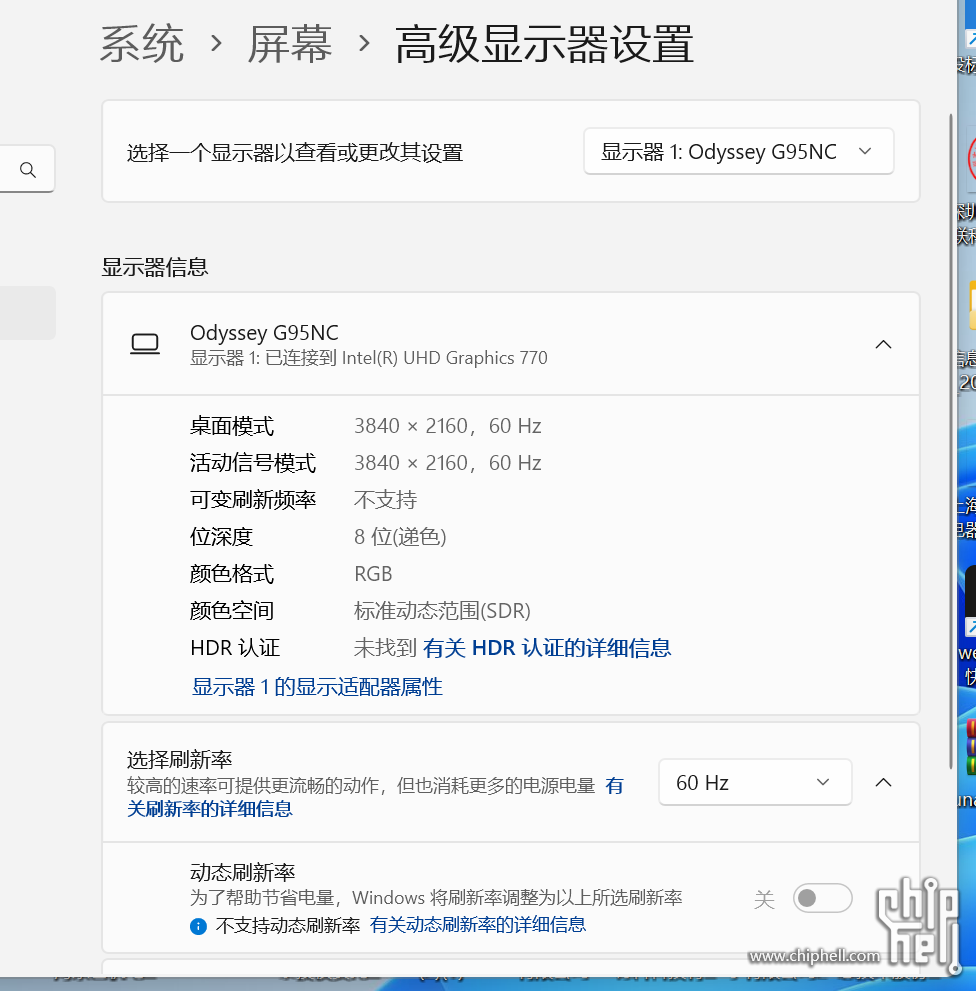
Task: Click the 活动信号模式 row label
Action: [253, 463]
